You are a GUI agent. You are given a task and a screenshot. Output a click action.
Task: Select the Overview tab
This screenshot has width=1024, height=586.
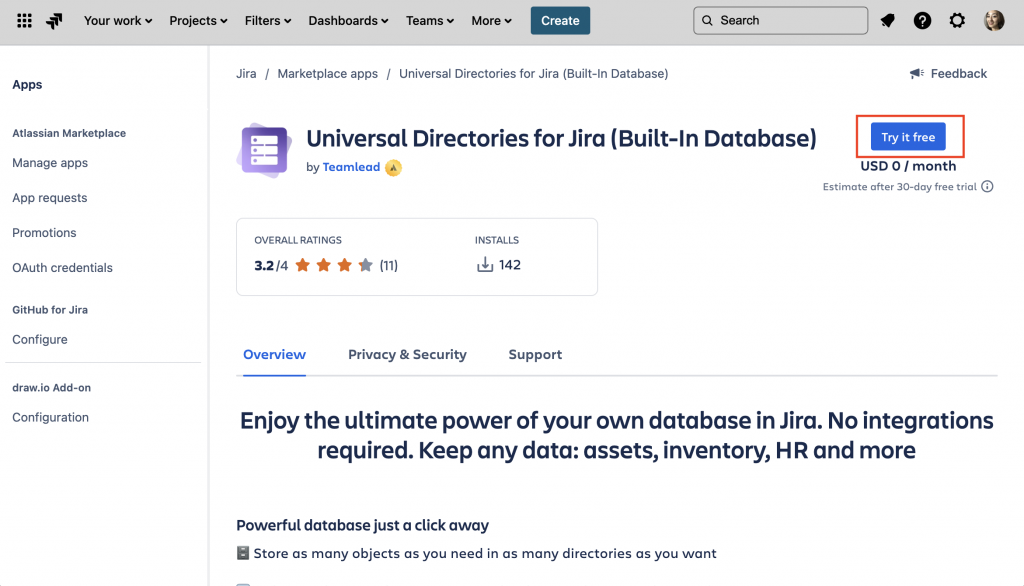274,355
